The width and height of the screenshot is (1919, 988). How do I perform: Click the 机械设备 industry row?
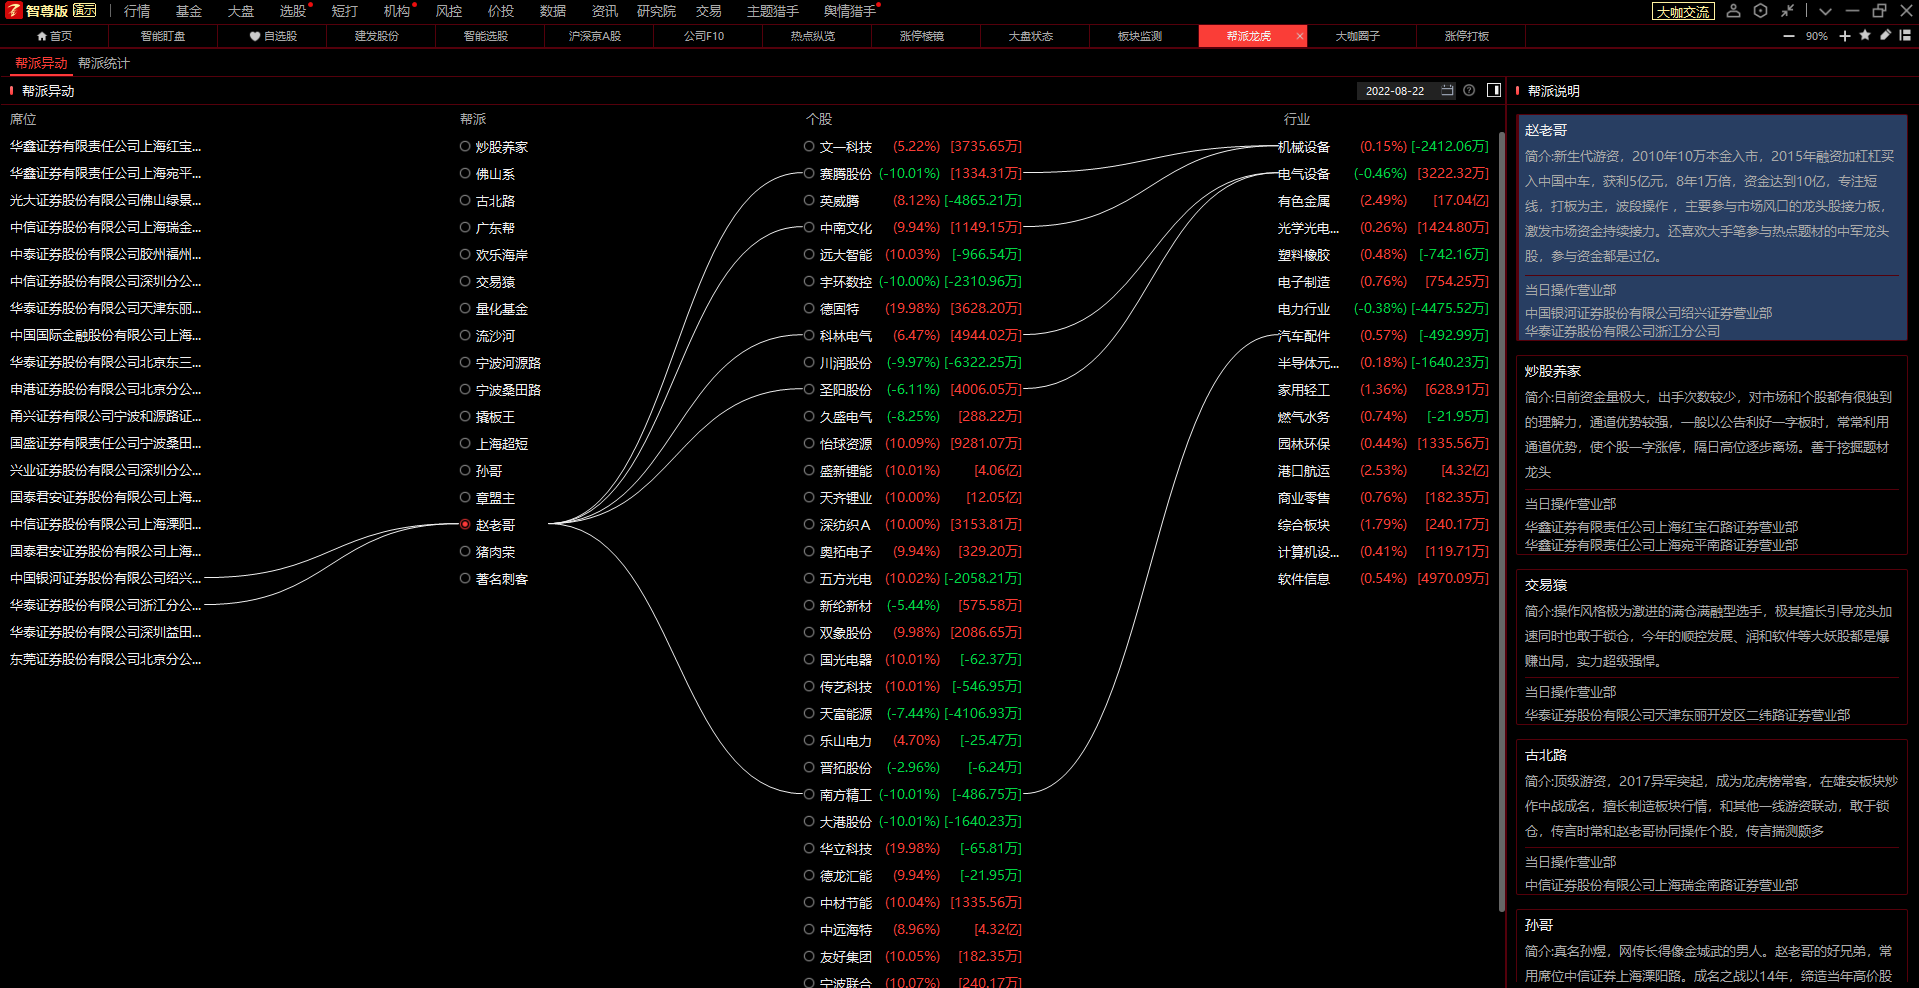[1383, 146]
